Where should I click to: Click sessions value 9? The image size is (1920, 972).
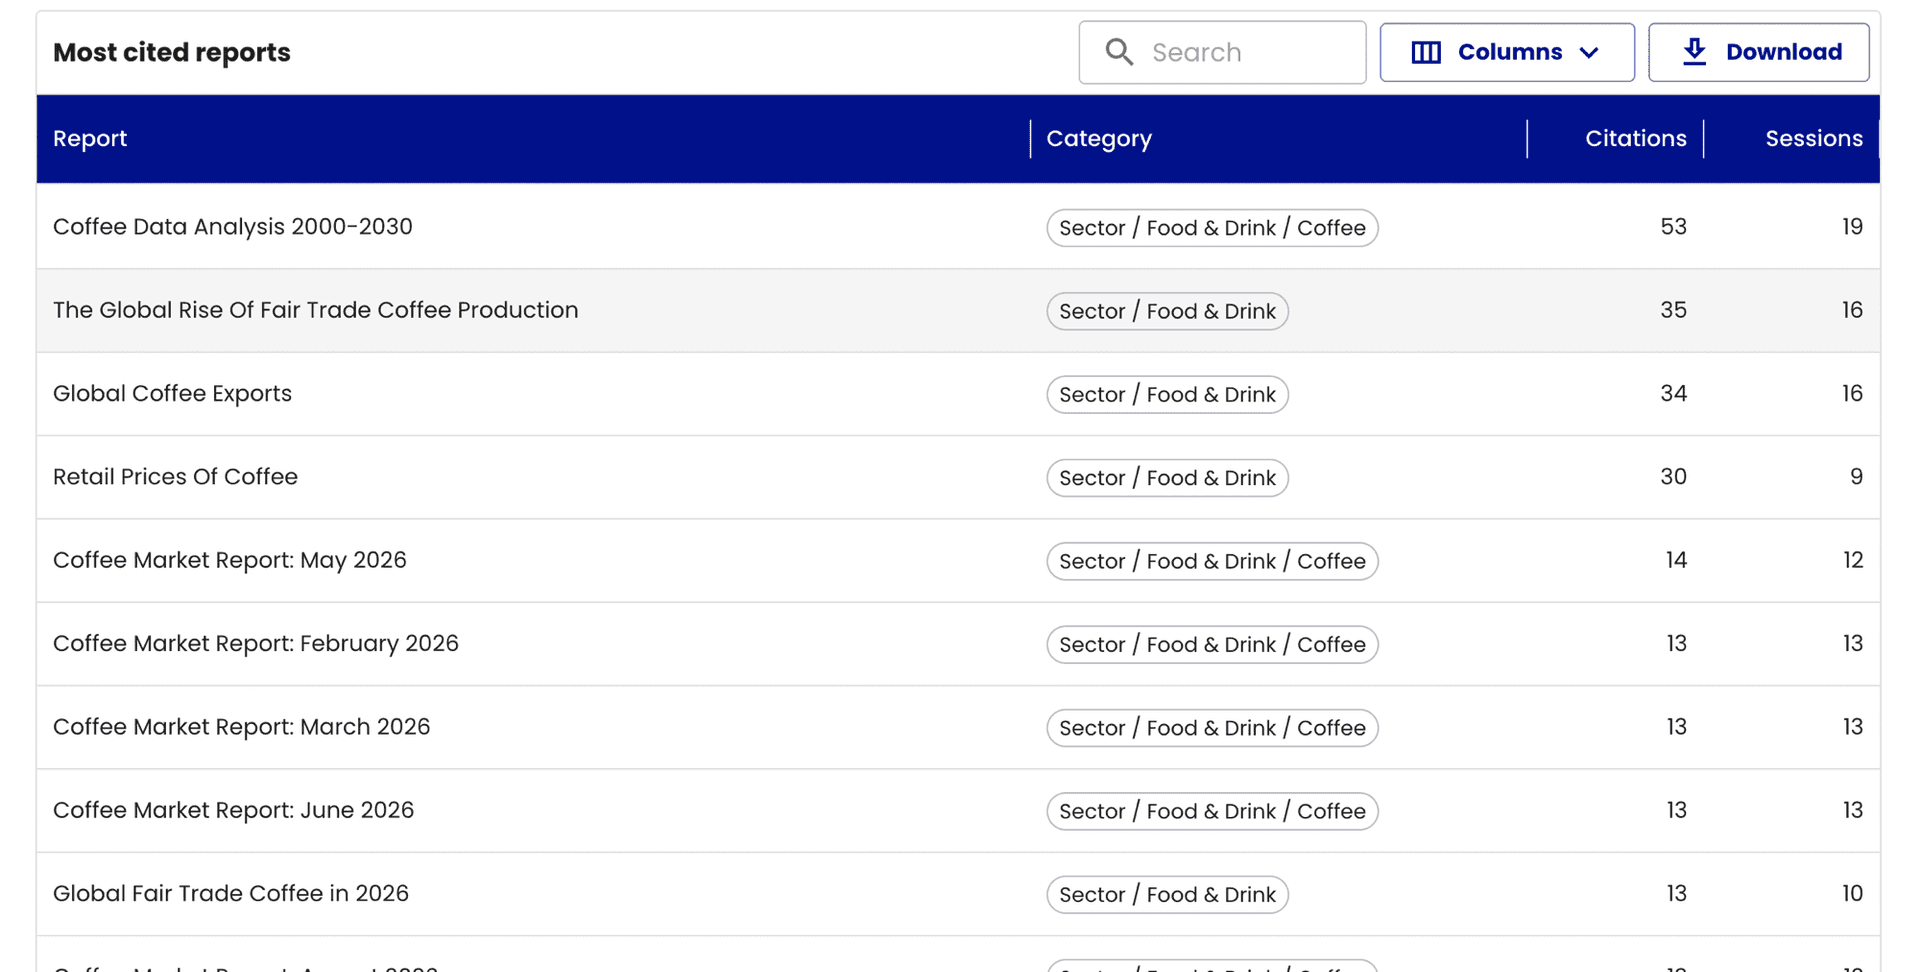tap(1856, 477)
